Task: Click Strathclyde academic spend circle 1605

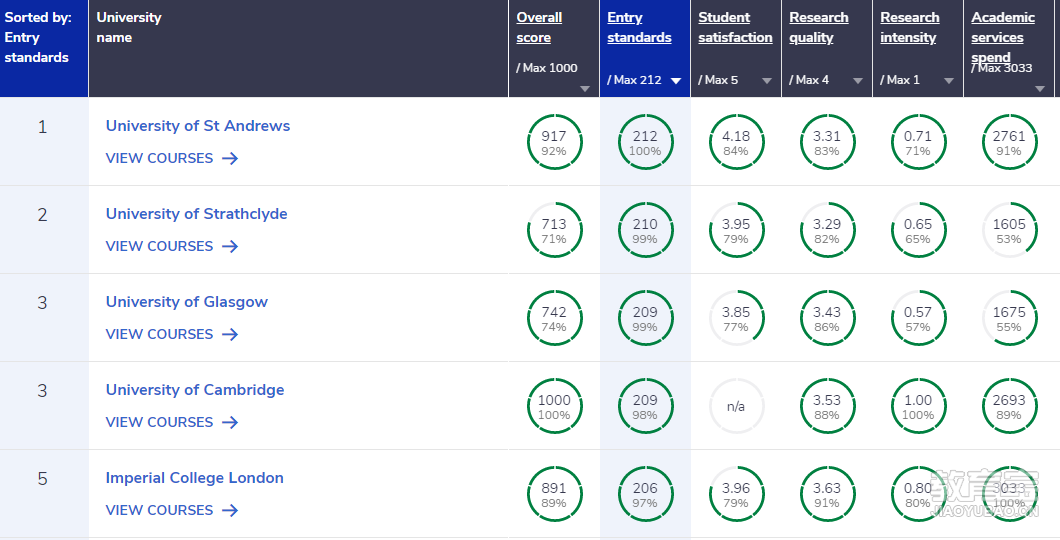Action: tap(1009, 230)
